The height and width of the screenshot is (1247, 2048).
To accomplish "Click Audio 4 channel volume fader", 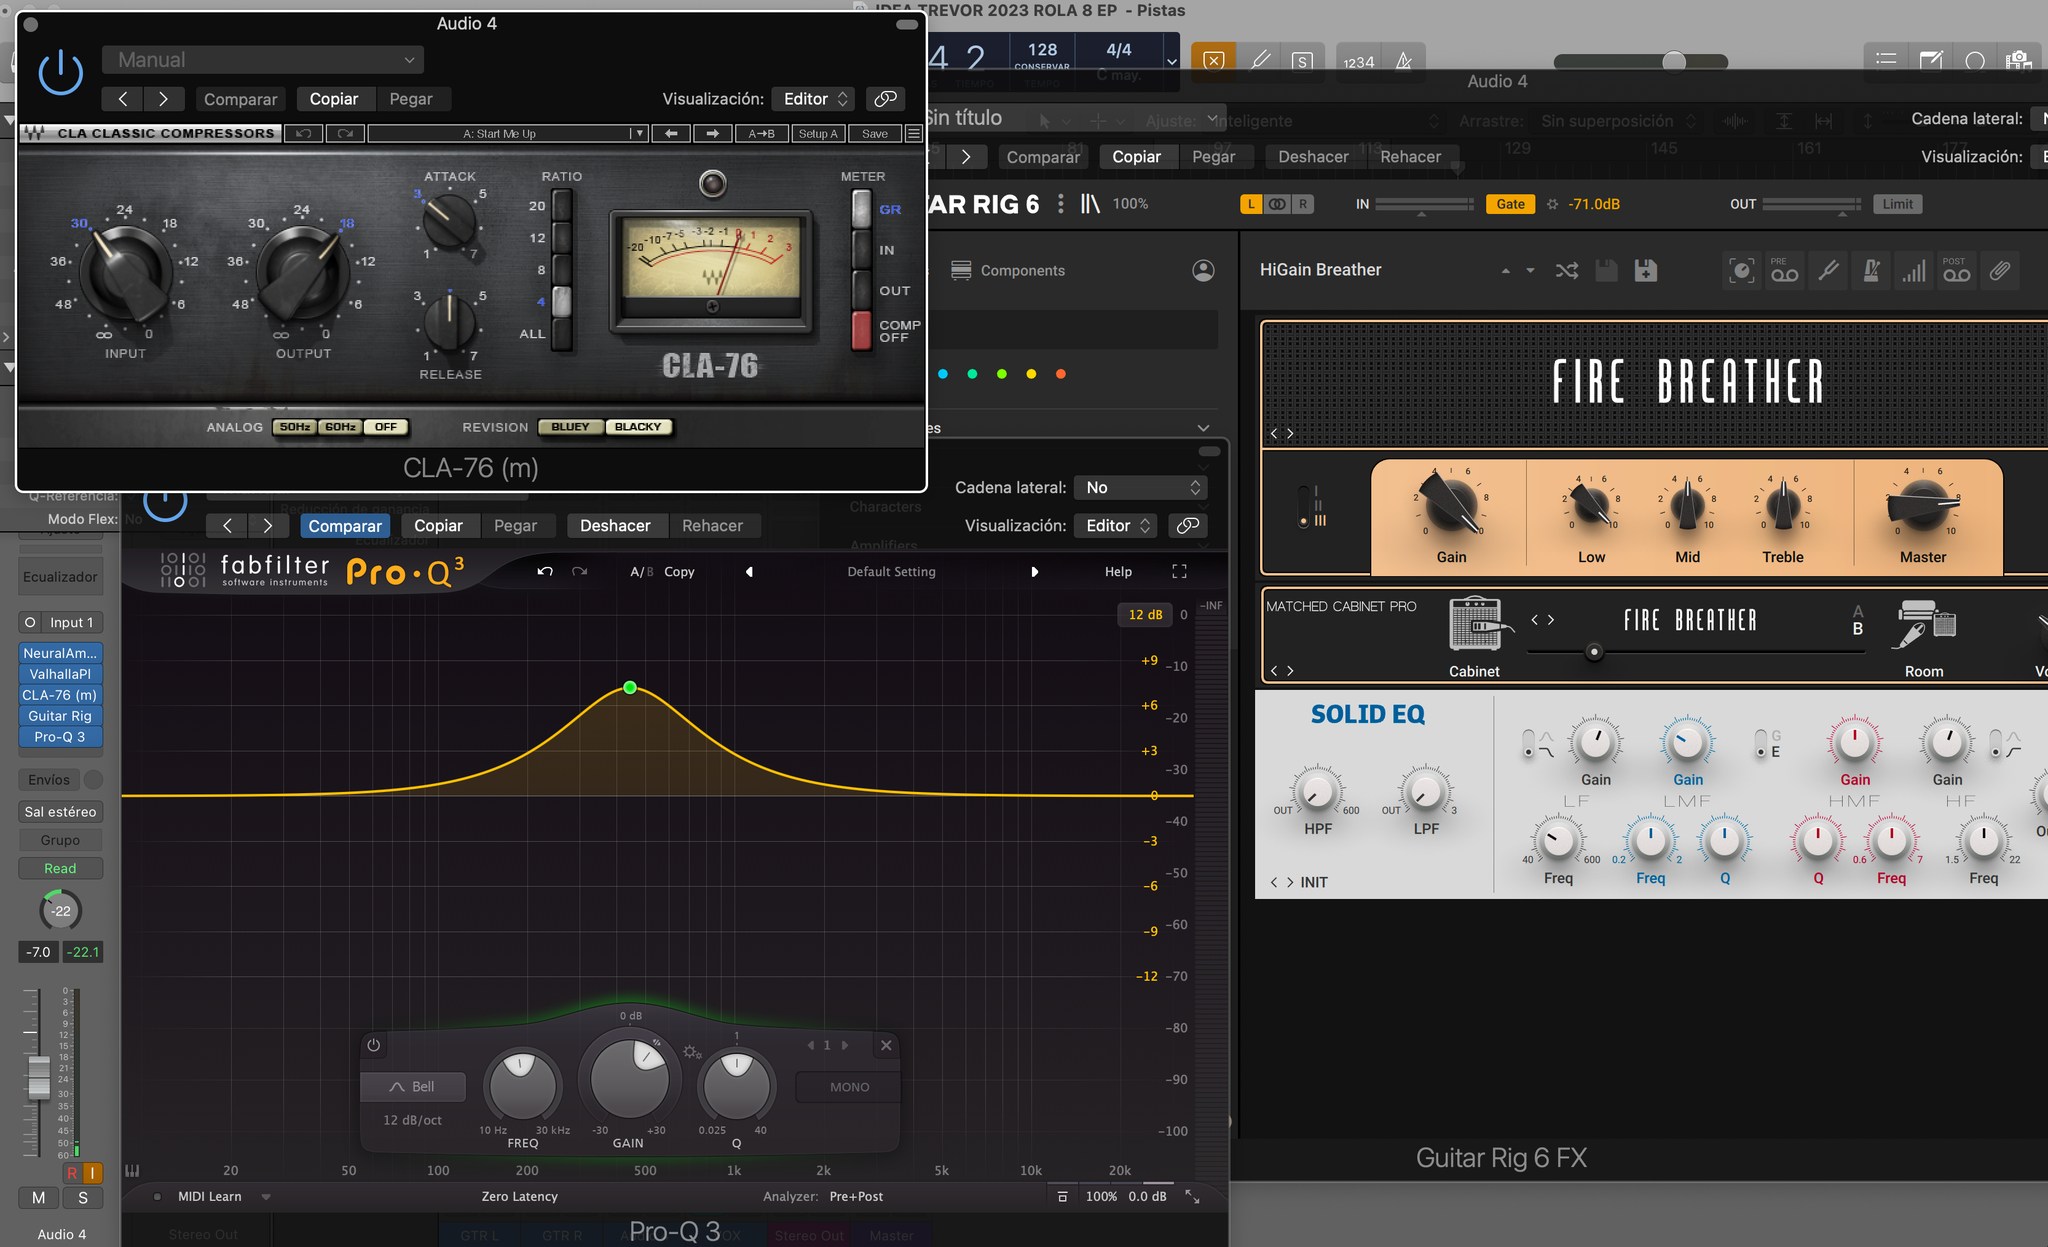I will [x=38, y=1076].
